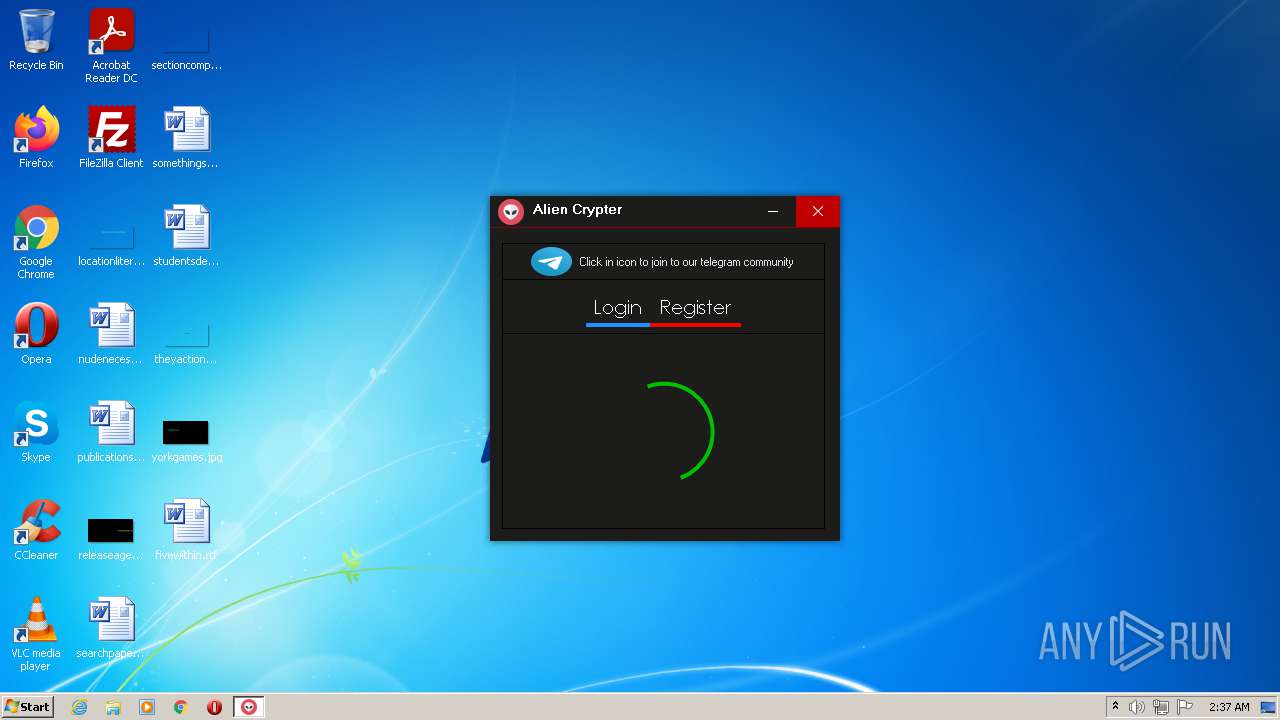Select the Firefox desktop shortcut
The width and height of the screenshot is (1280, 720).
[36, 138]
